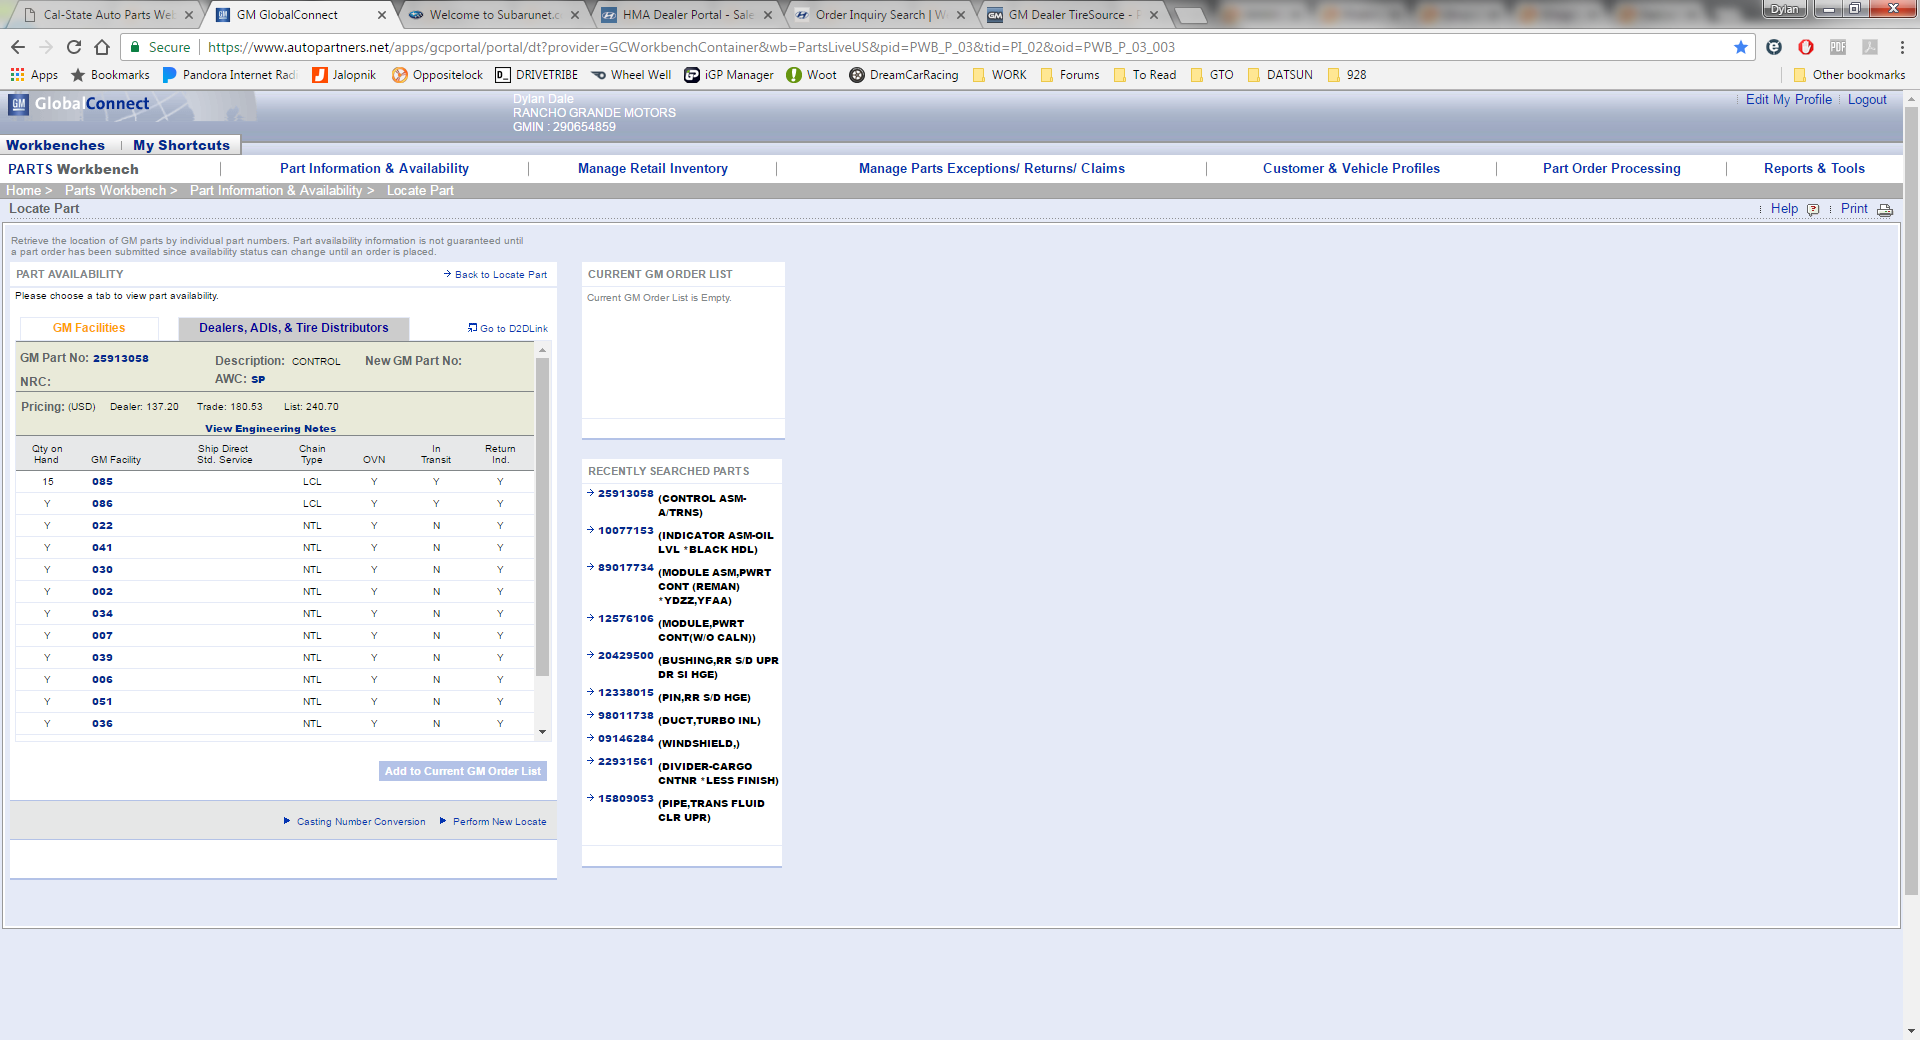Open the iGP Manager bookmark

[729, 75]
